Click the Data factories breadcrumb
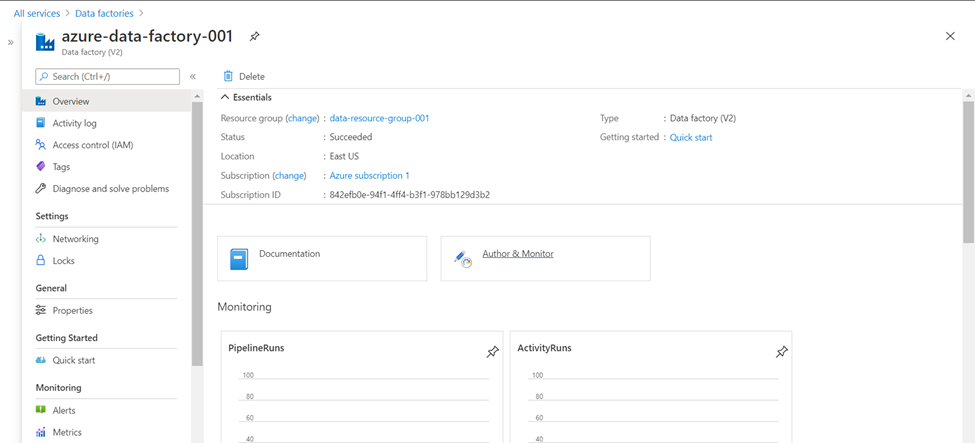Image resolution: width=975 pixels, height=443 pixels. [x=105, y=13]
